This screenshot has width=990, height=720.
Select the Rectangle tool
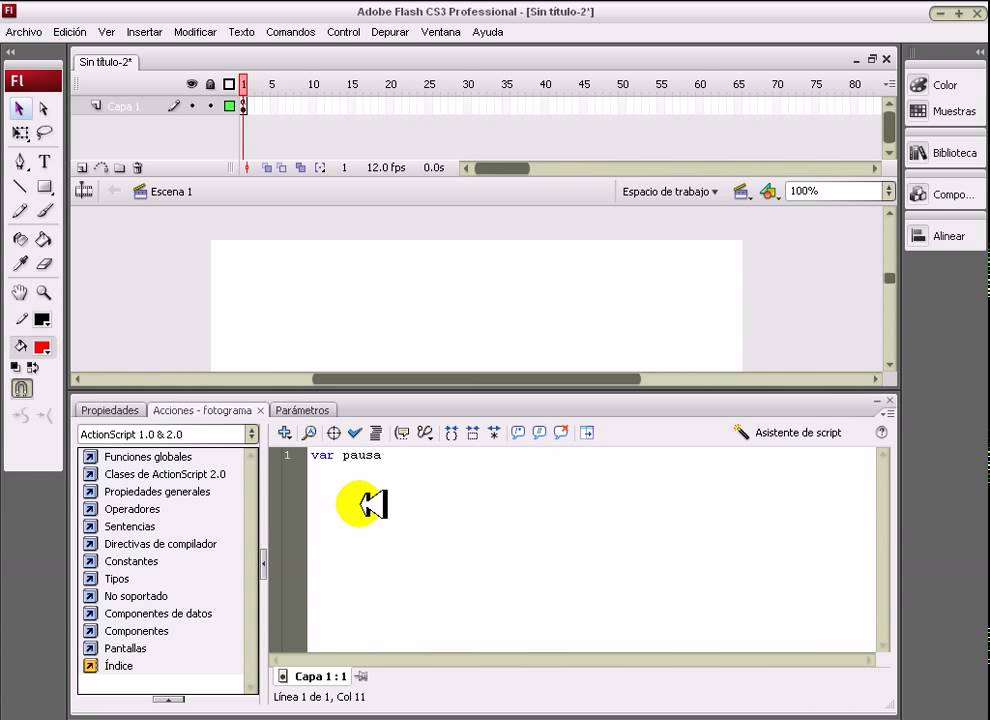click(44, 186)
